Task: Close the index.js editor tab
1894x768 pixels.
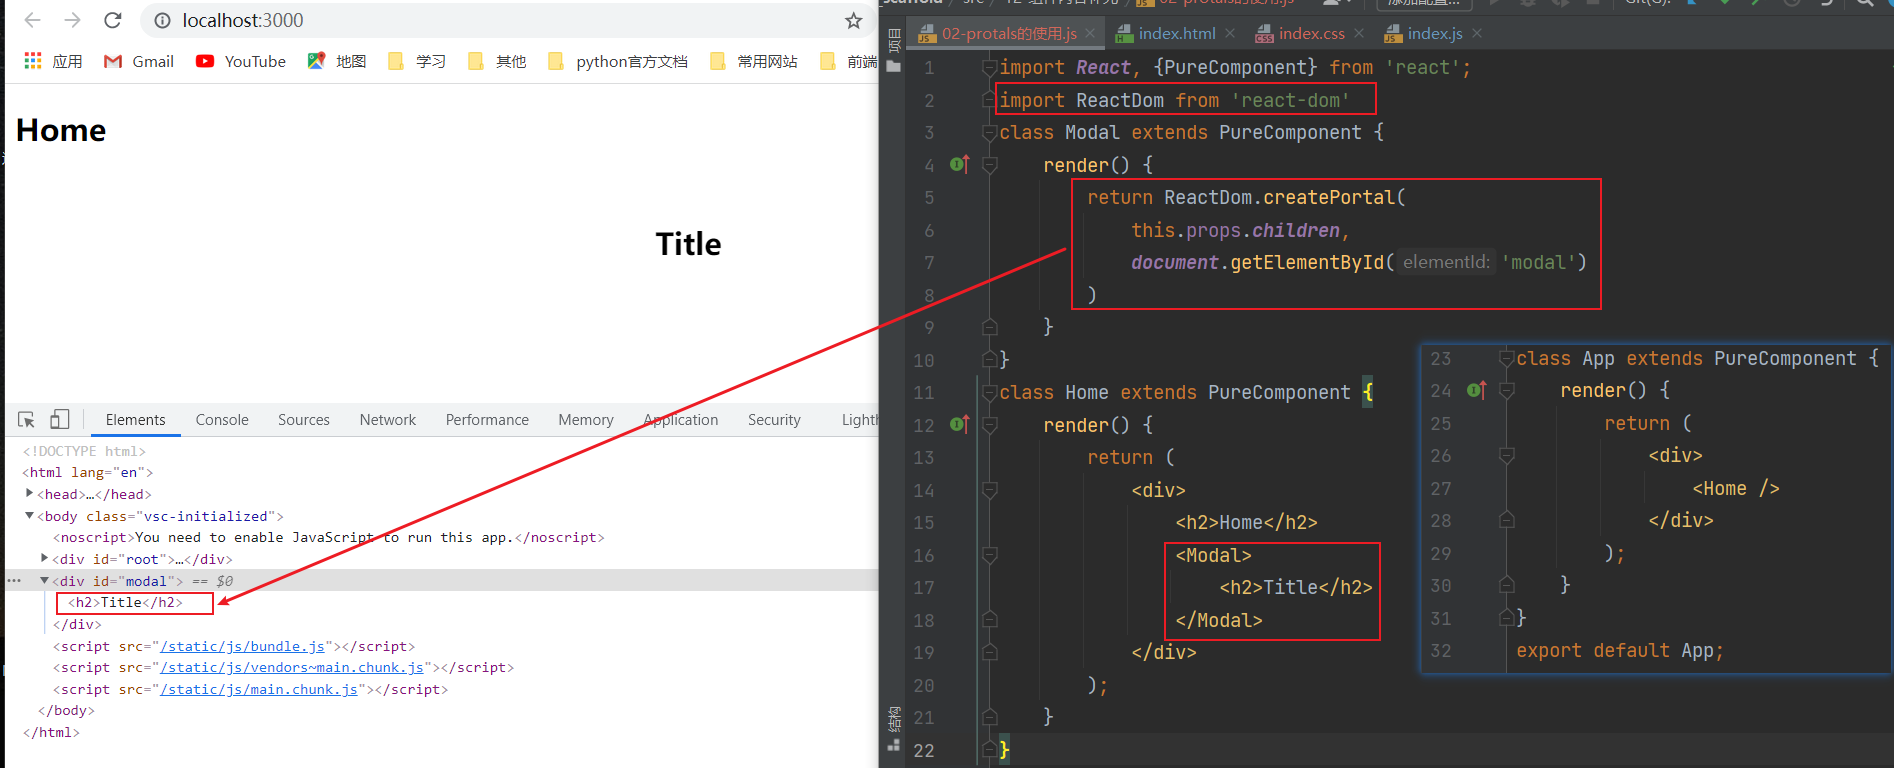Action: click(1477, 34)
